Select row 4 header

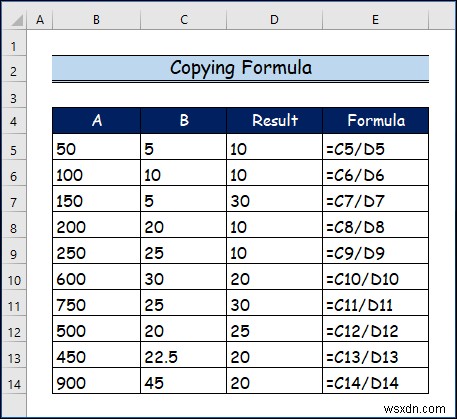click(14, 121)
